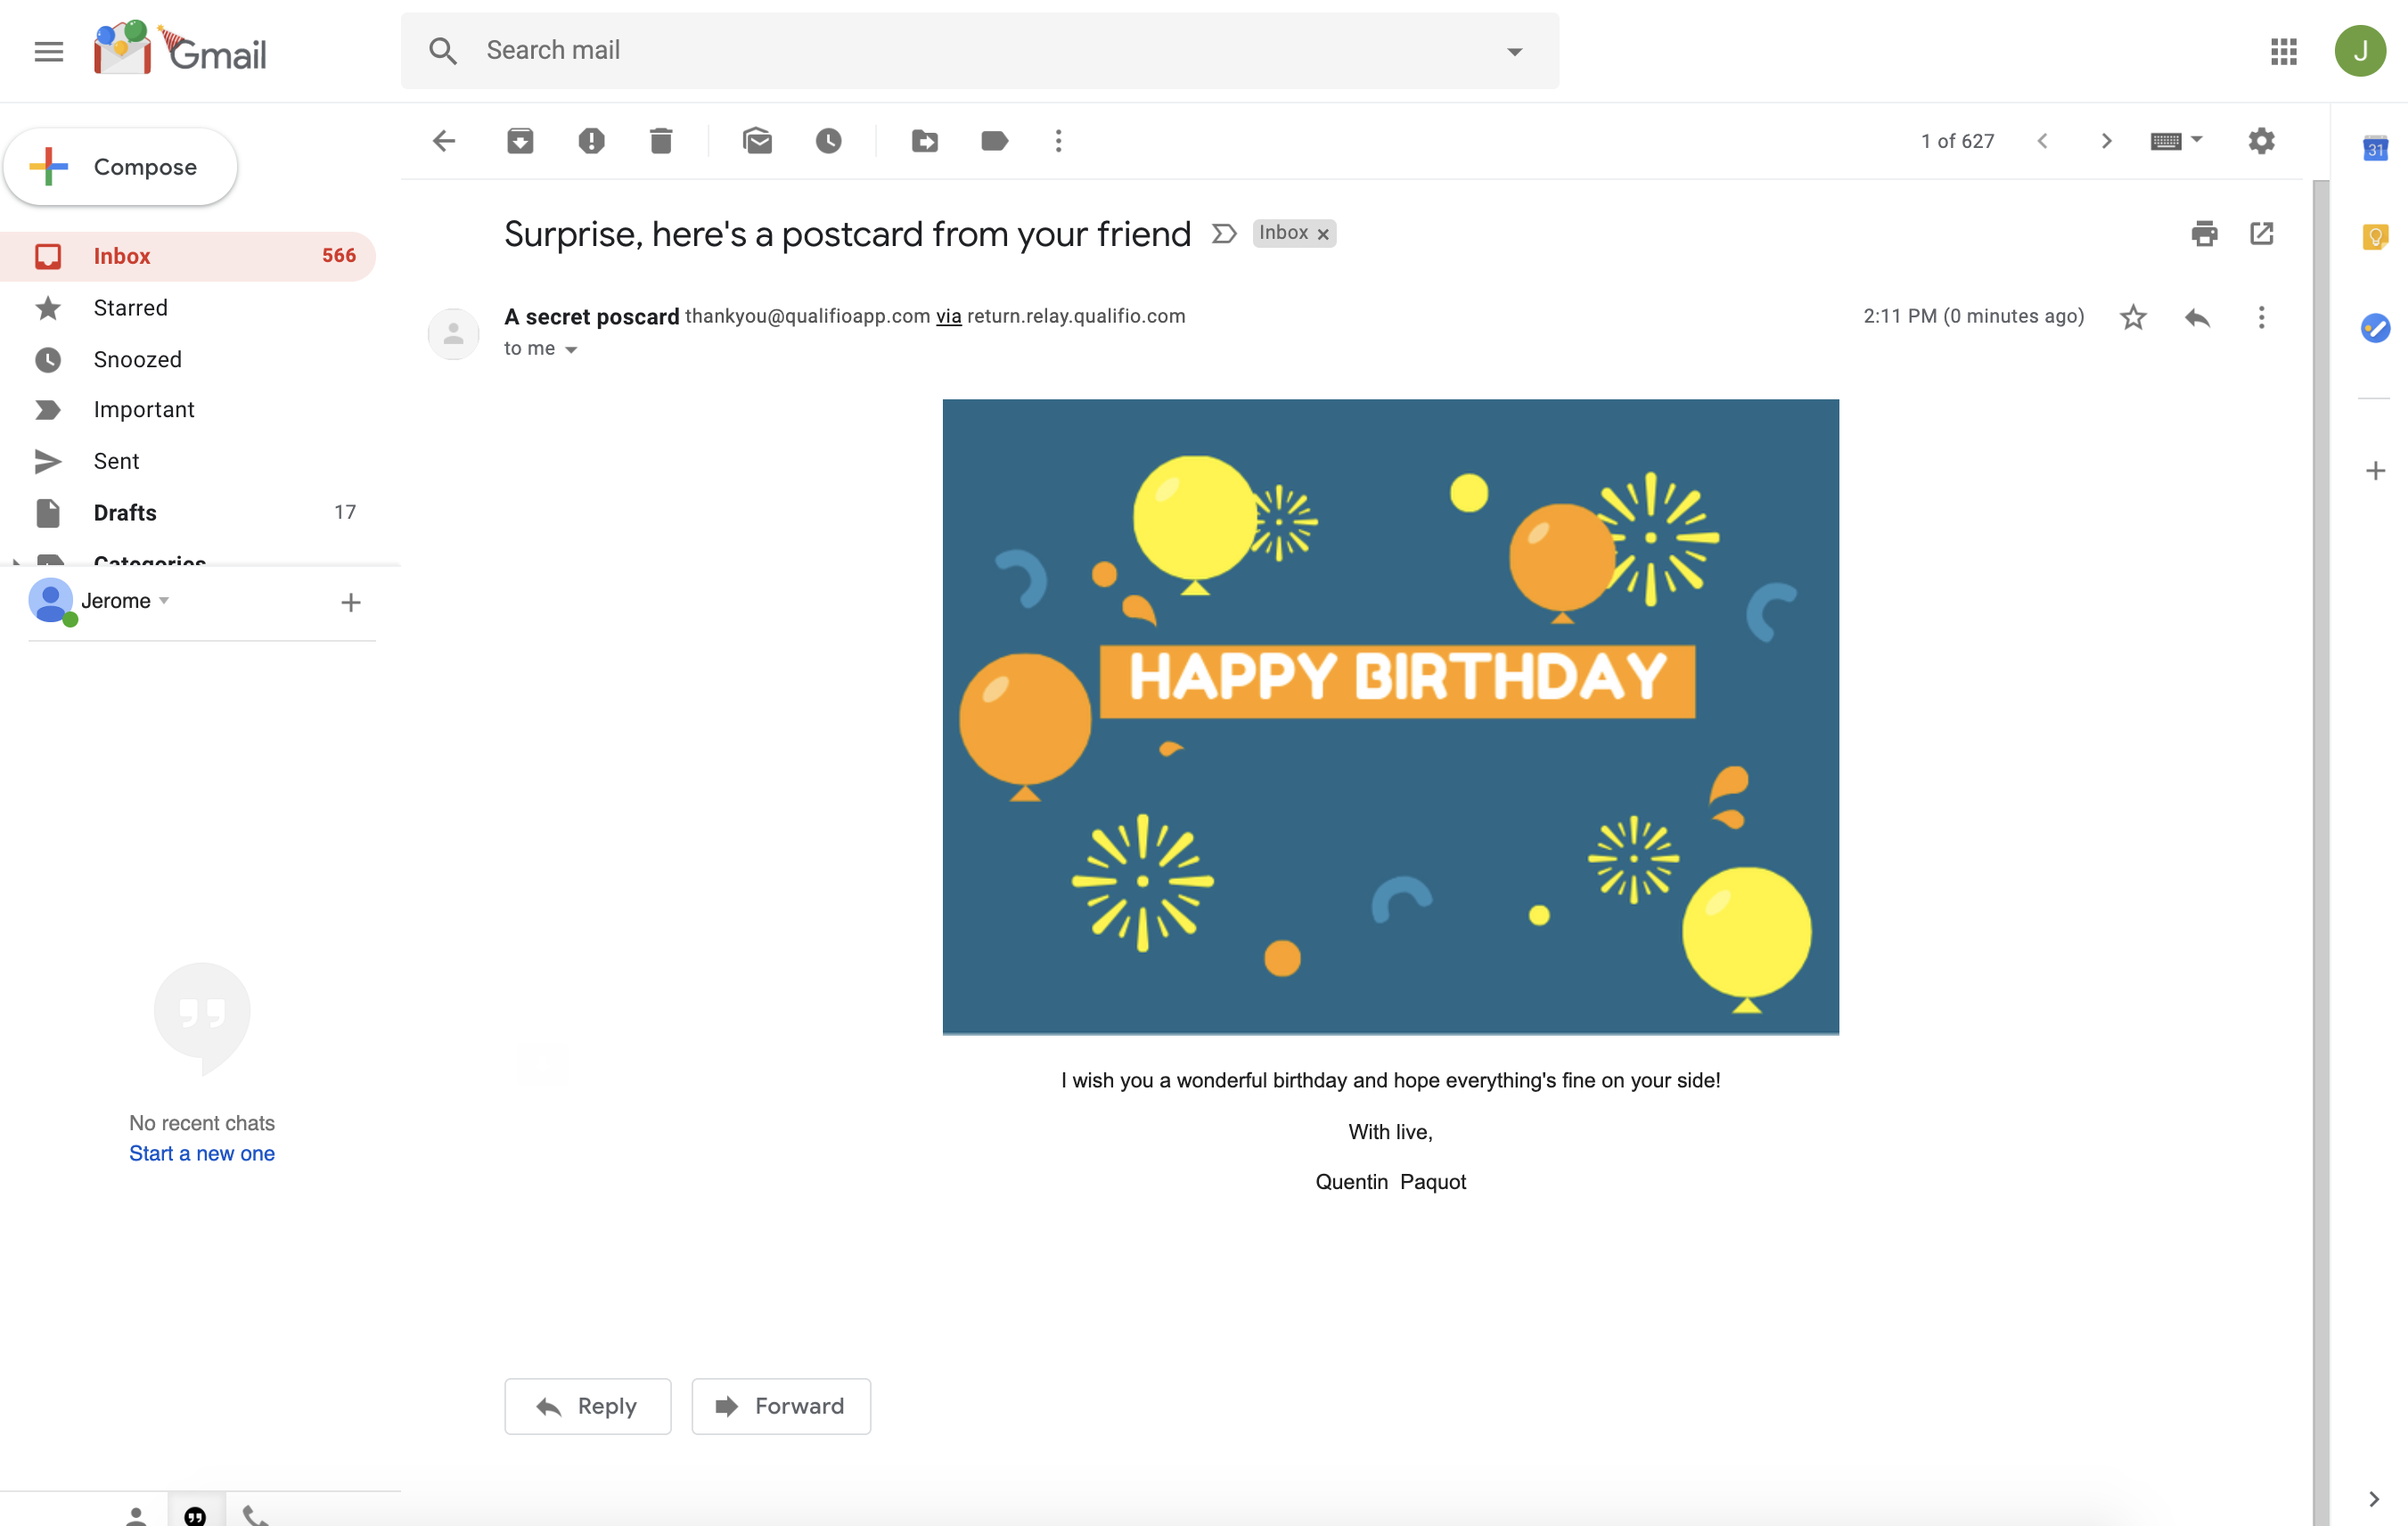Click the Forward button

781,1406
